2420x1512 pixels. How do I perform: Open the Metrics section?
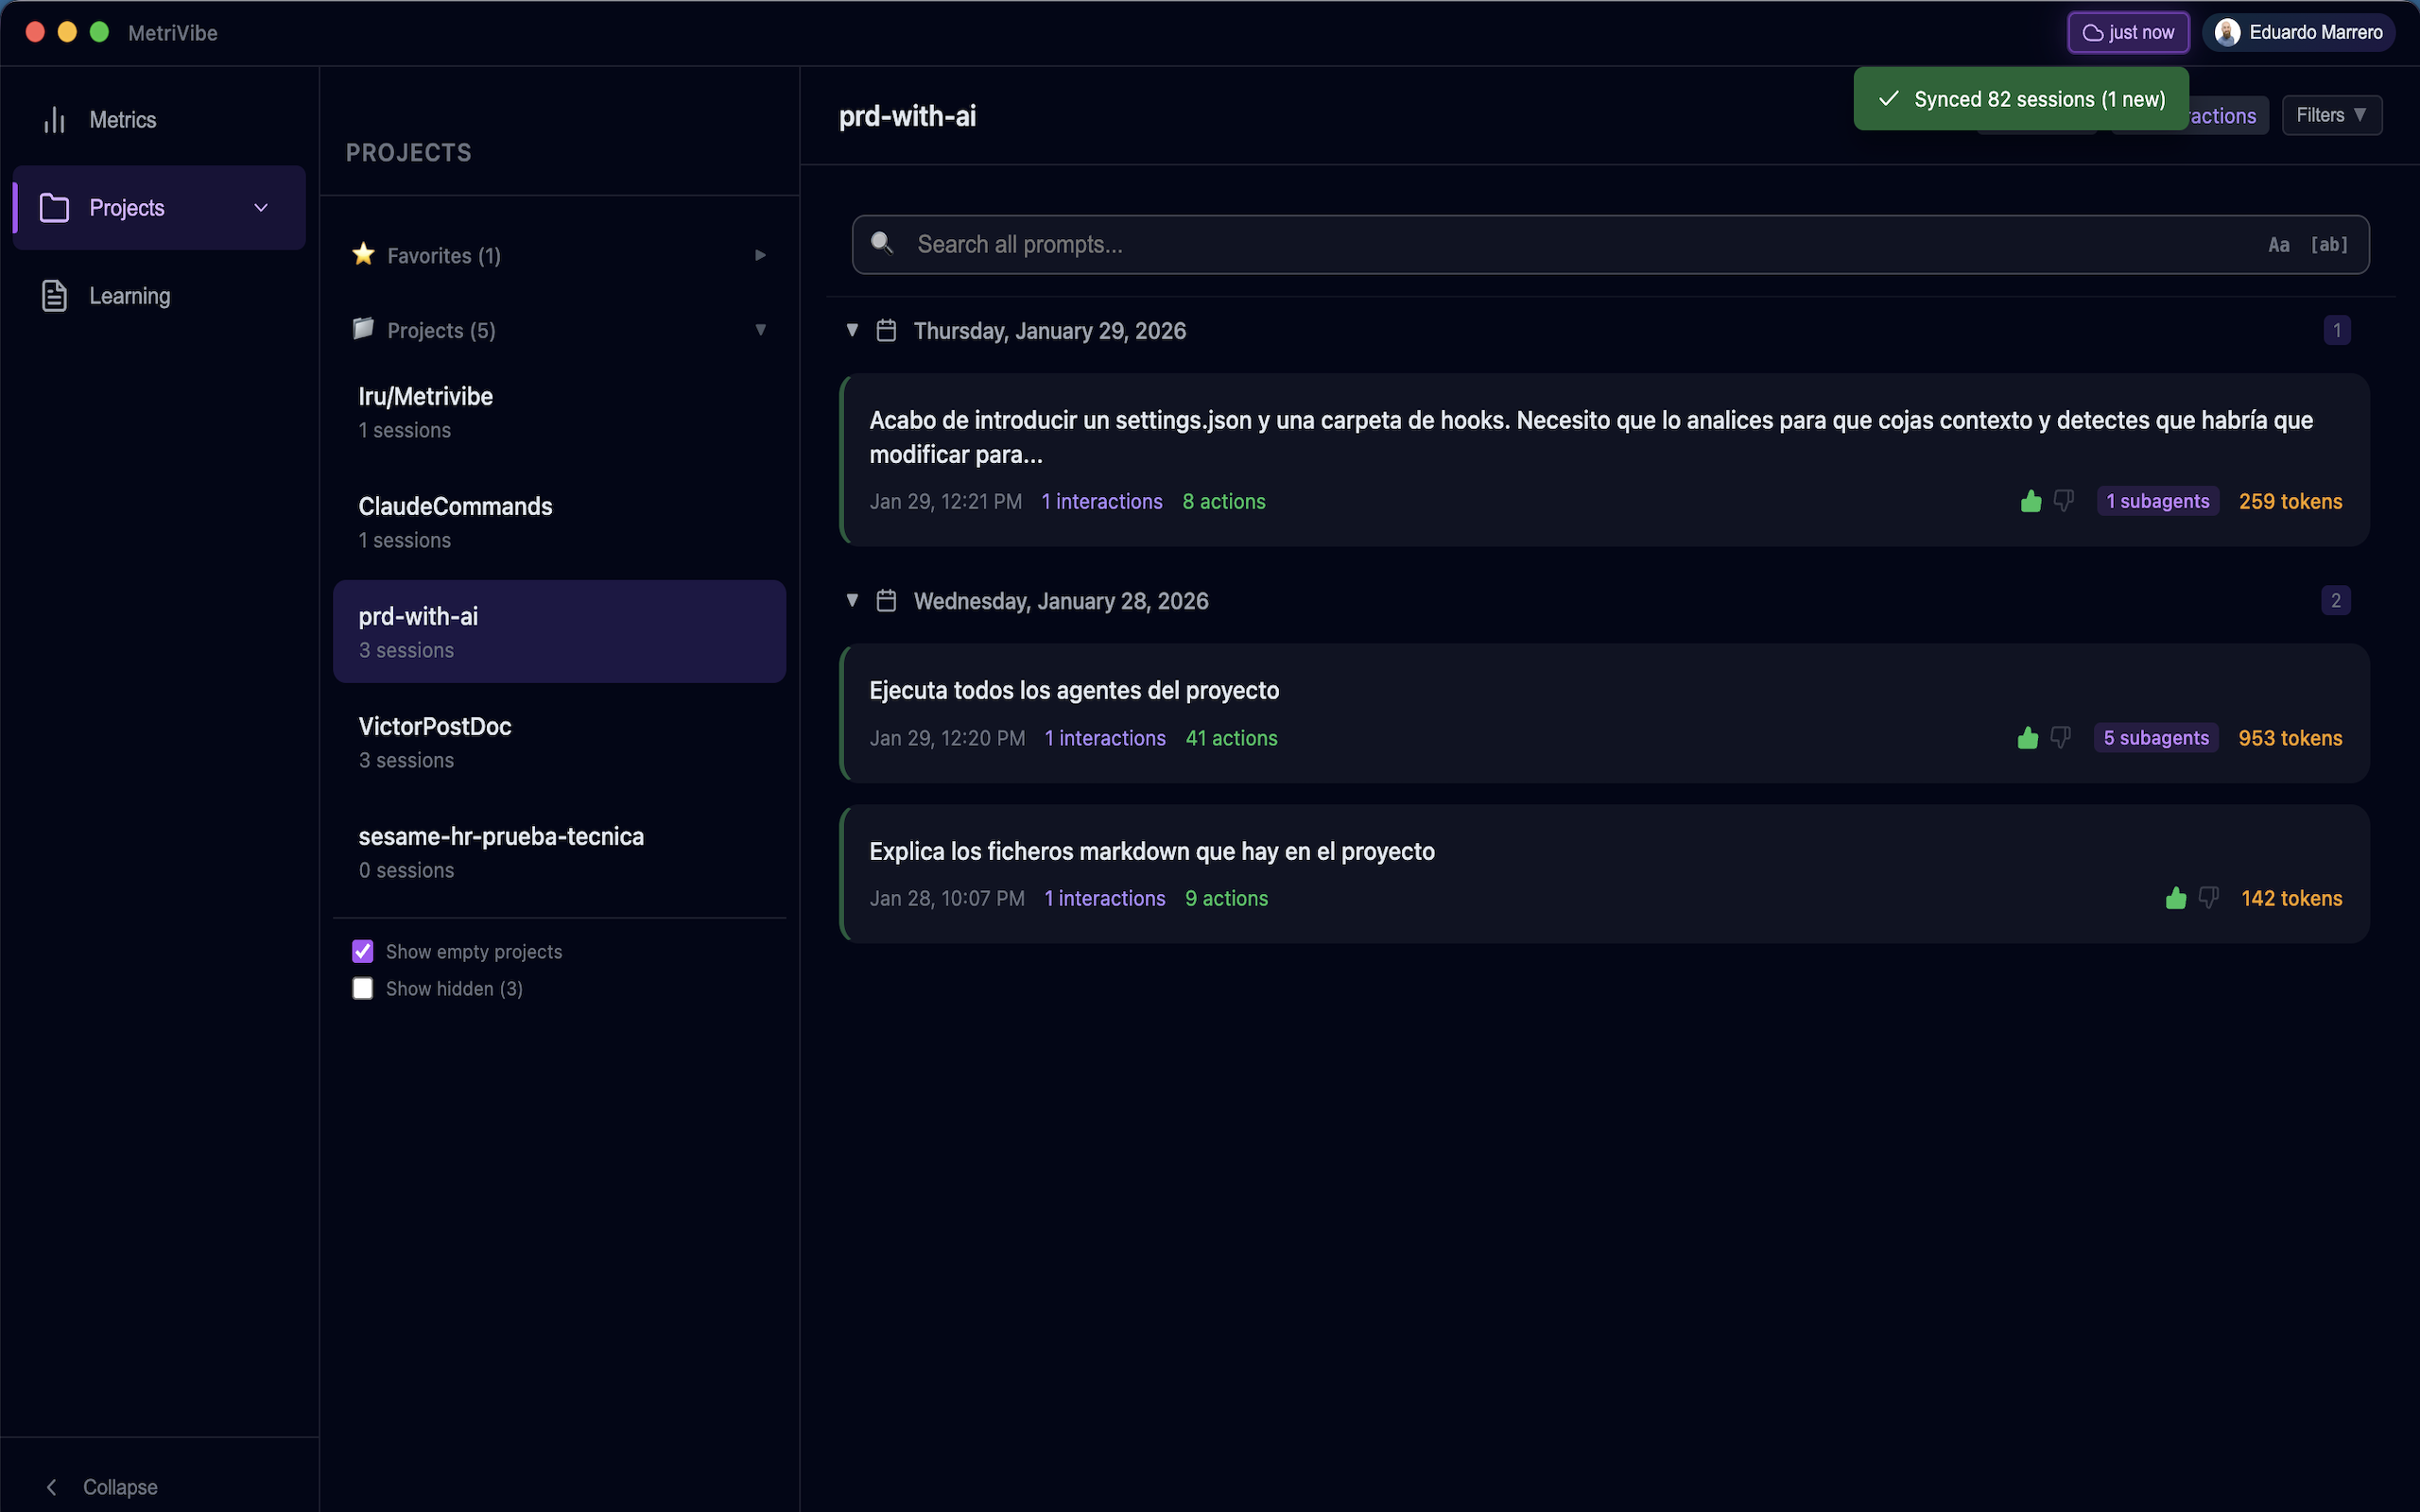tap(123, 119)
